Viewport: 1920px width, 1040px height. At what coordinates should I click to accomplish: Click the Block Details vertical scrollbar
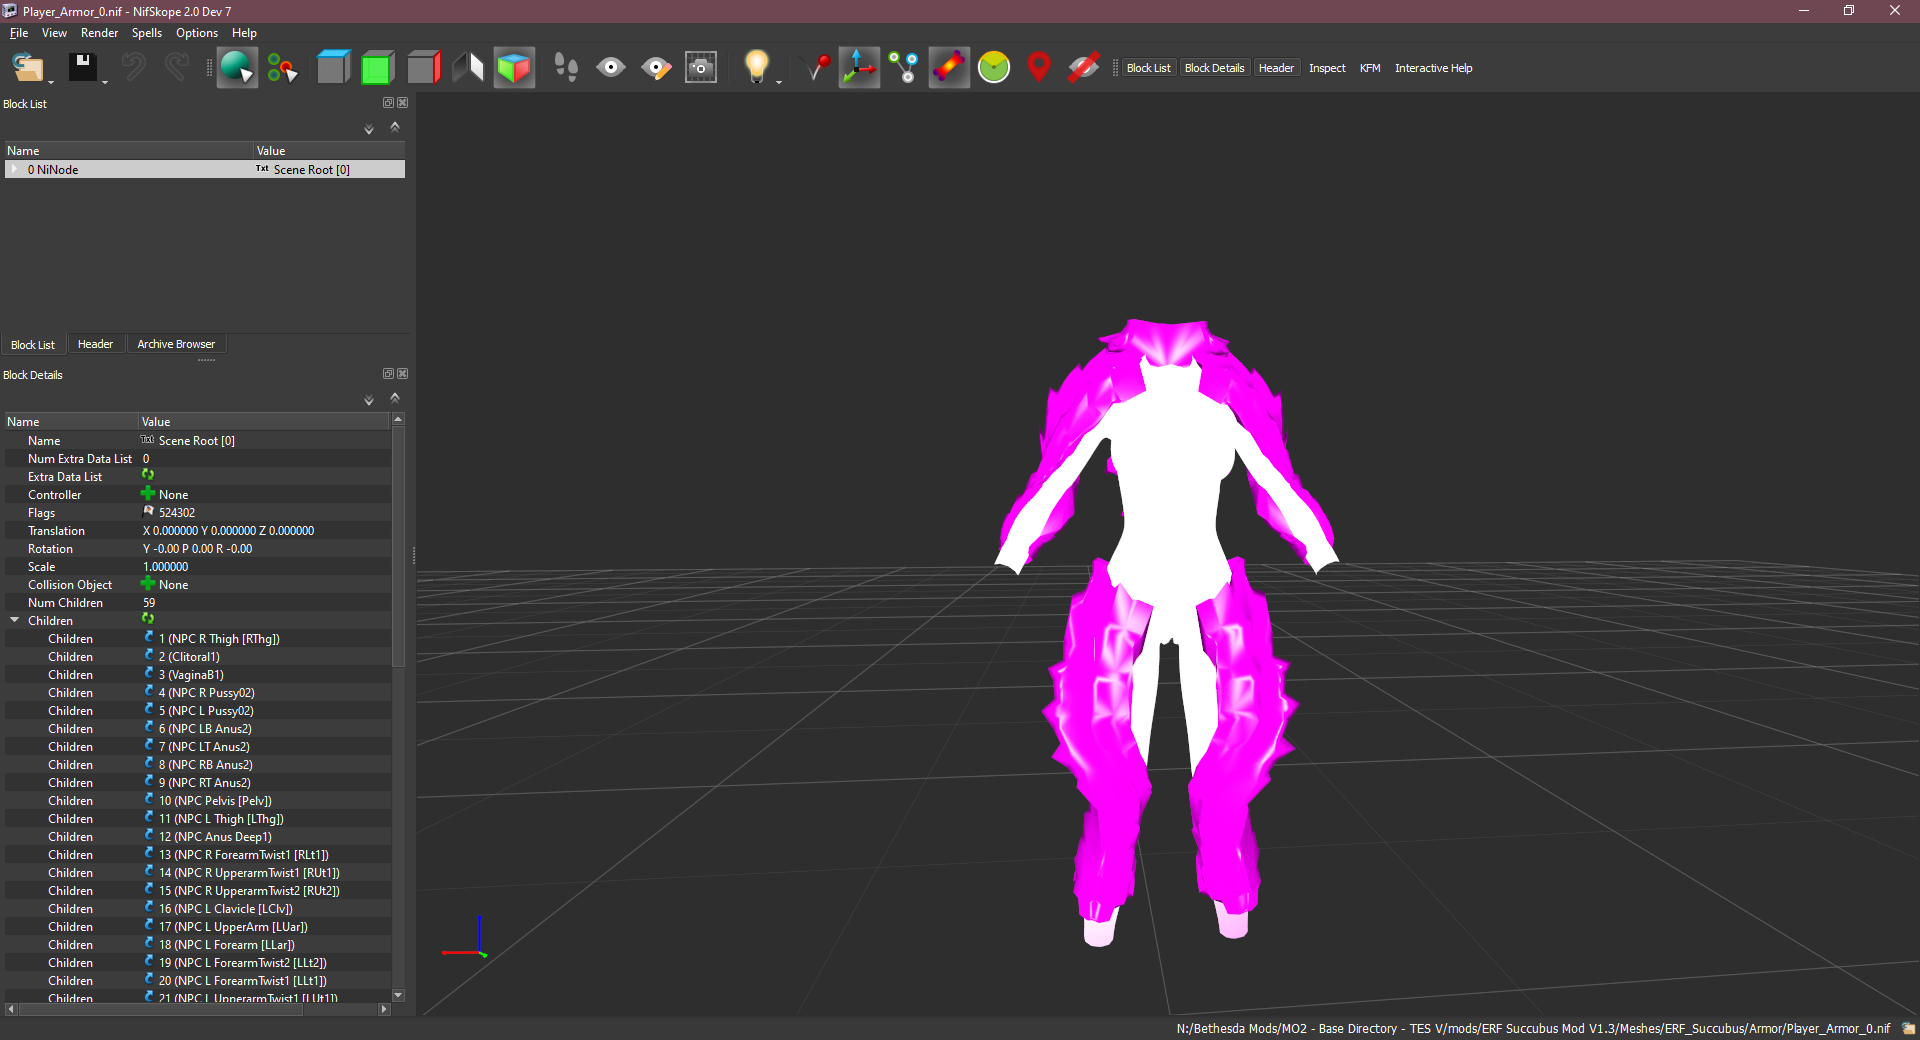[x=398, y=707]
